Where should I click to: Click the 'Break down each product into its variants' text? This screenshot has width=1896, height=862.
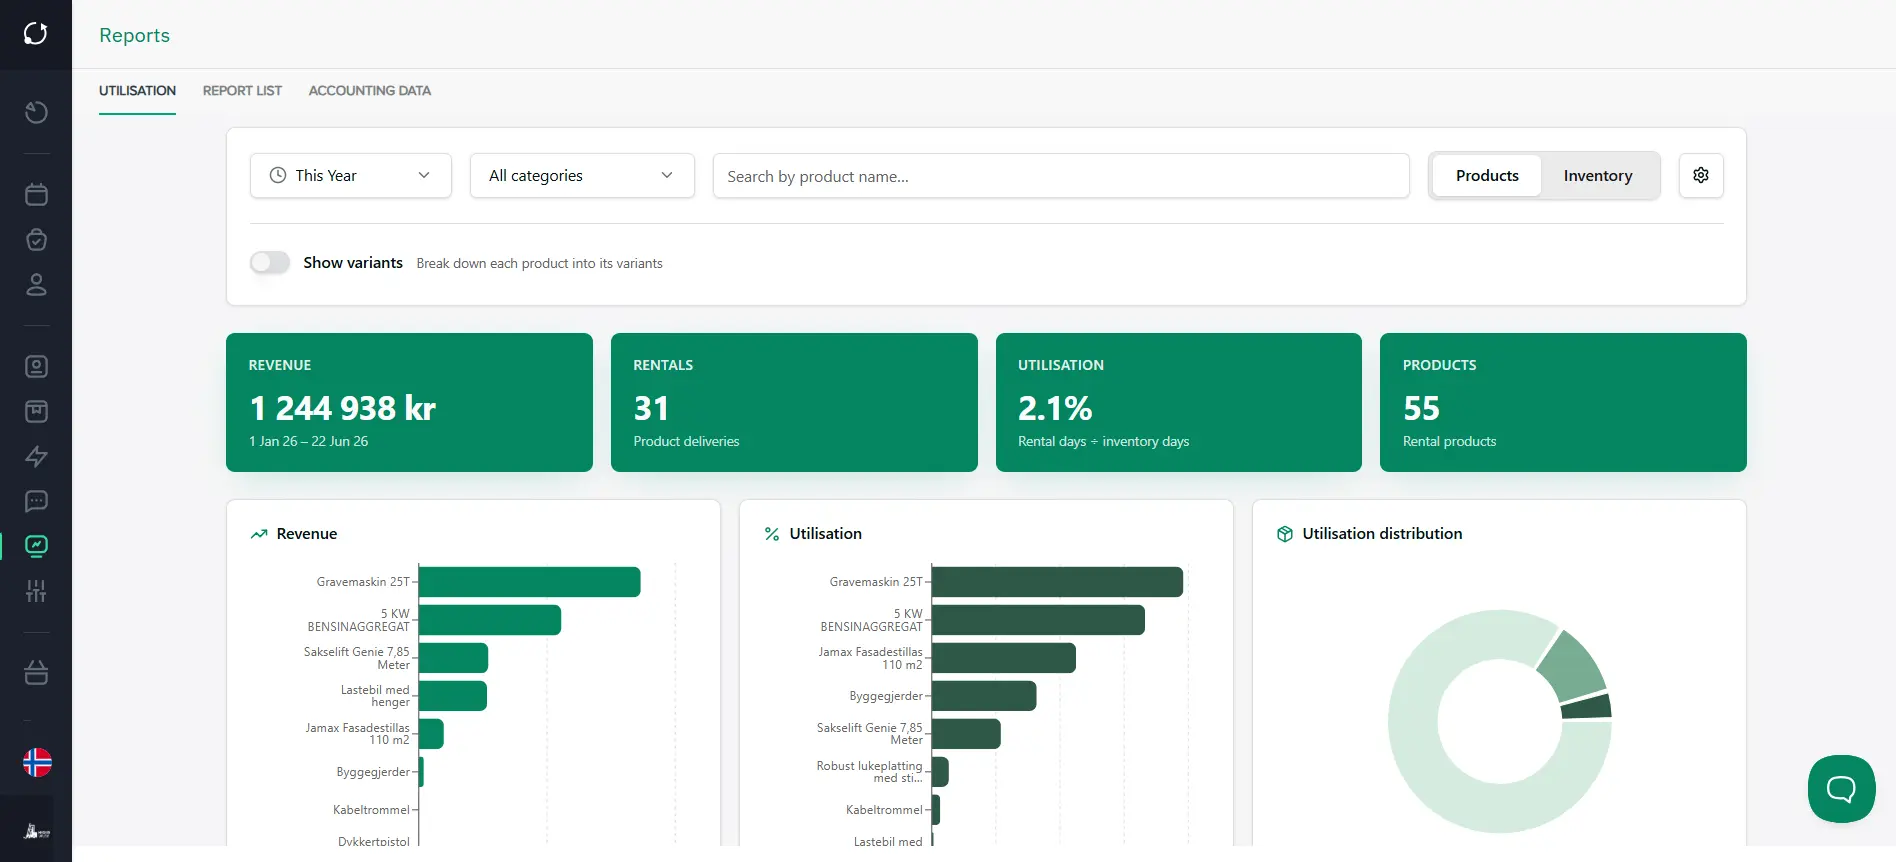click(539, 263)
